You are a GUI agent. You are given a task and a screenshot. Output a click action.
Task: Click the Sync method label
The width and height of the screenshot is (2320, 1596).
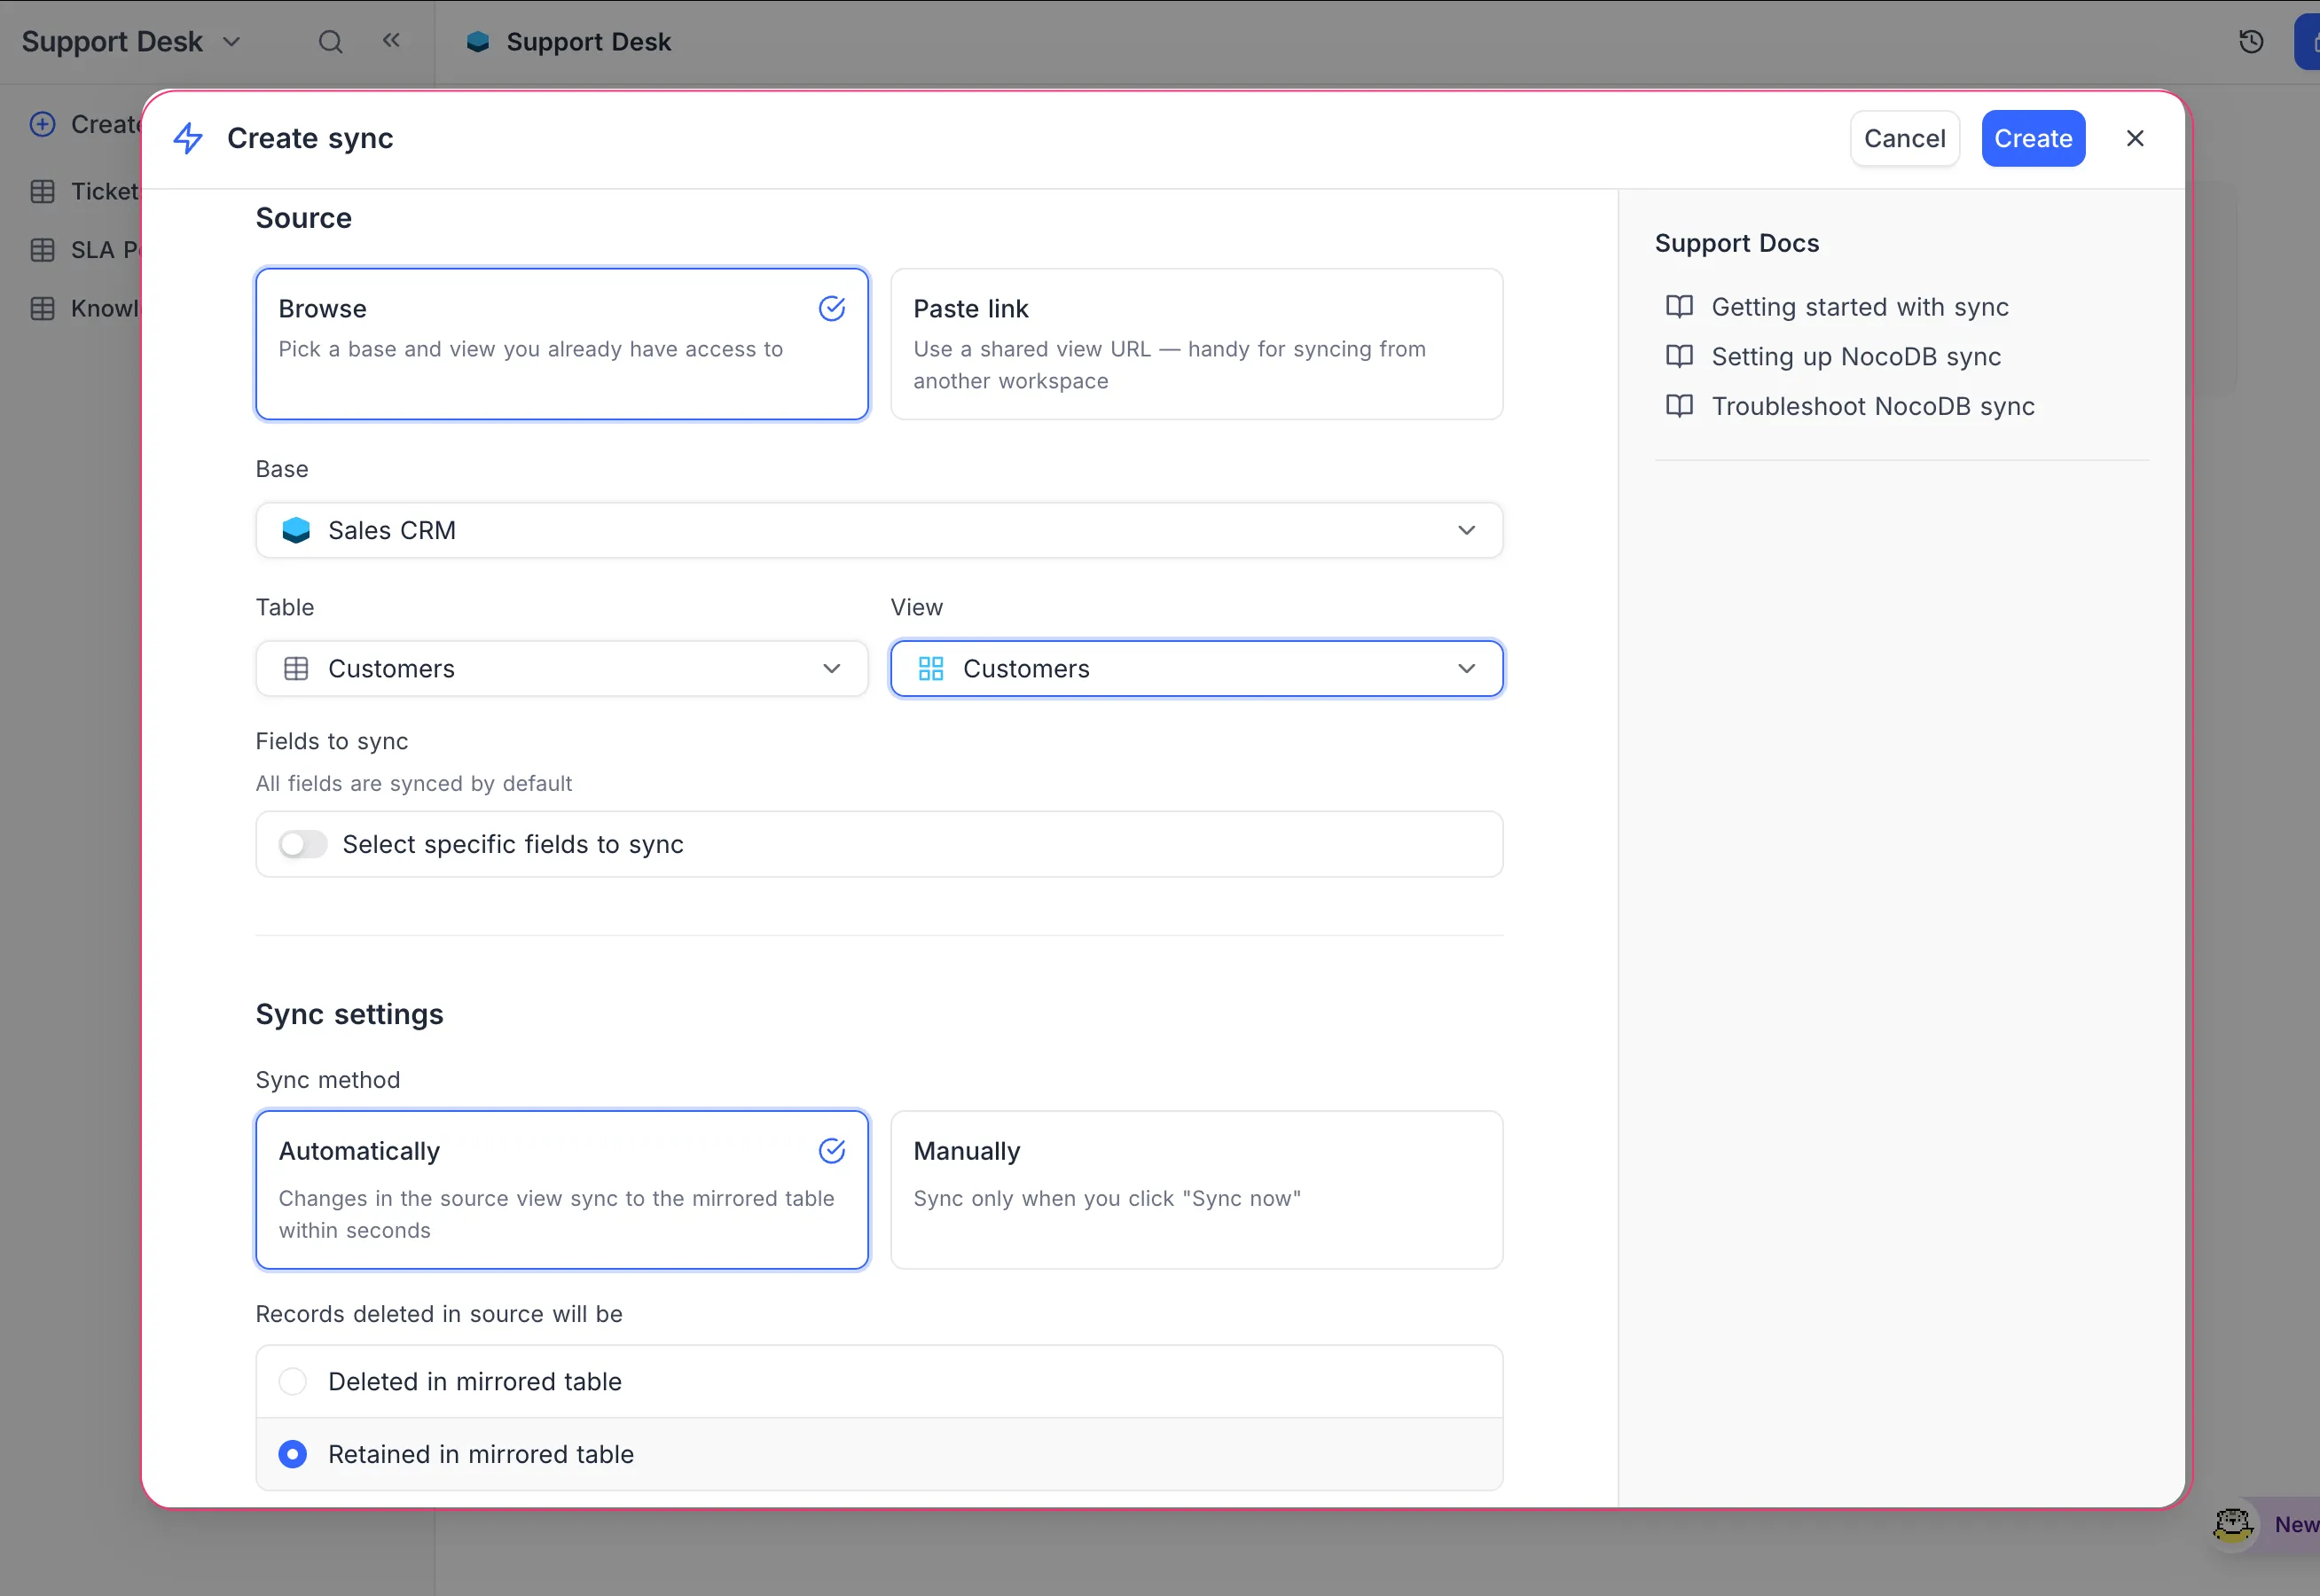click(328, 1080)
